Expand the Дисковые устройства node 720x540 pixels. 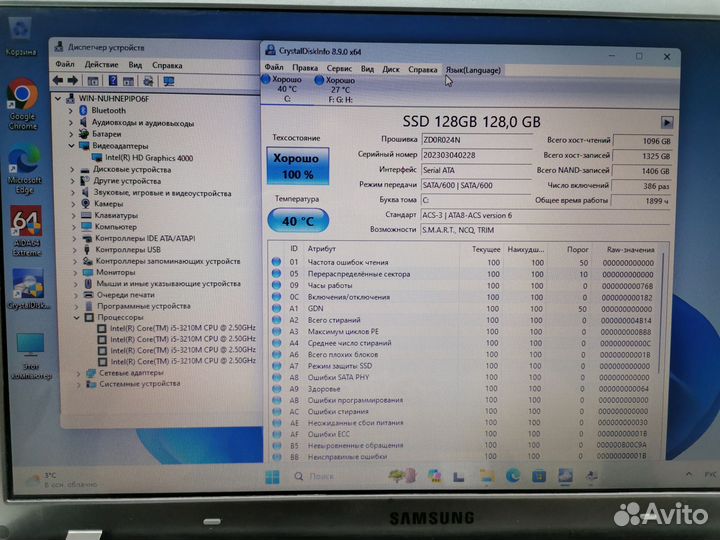[73, 170]
